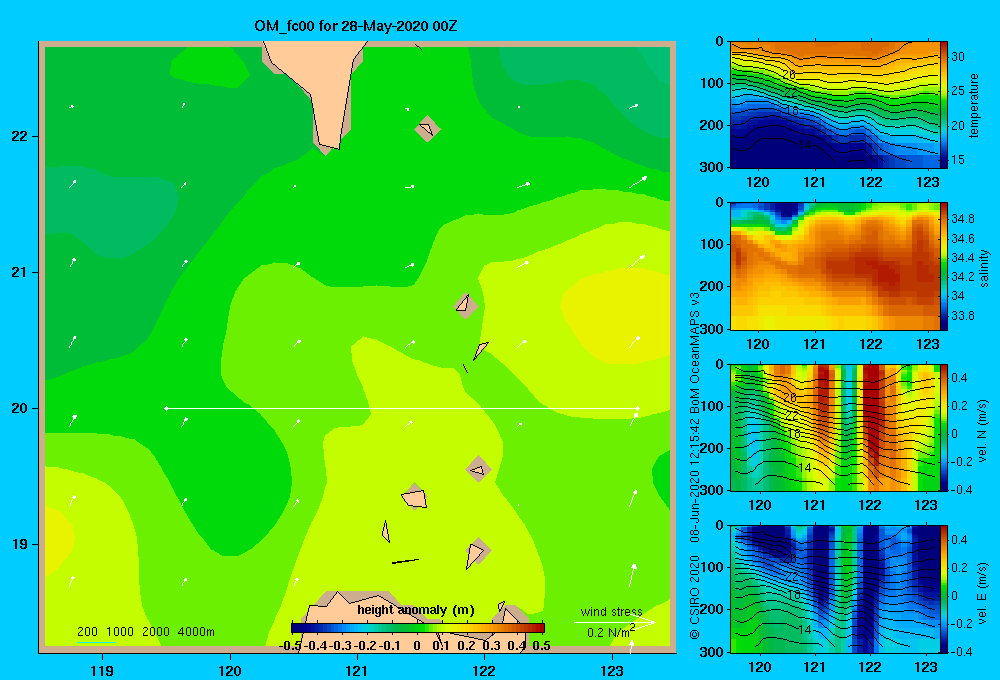This screenshot has height=680, width=1000.
Task: Click the "34.8" tick on salinity color bar
Action: pyautogui.click(x=962, y=219)
